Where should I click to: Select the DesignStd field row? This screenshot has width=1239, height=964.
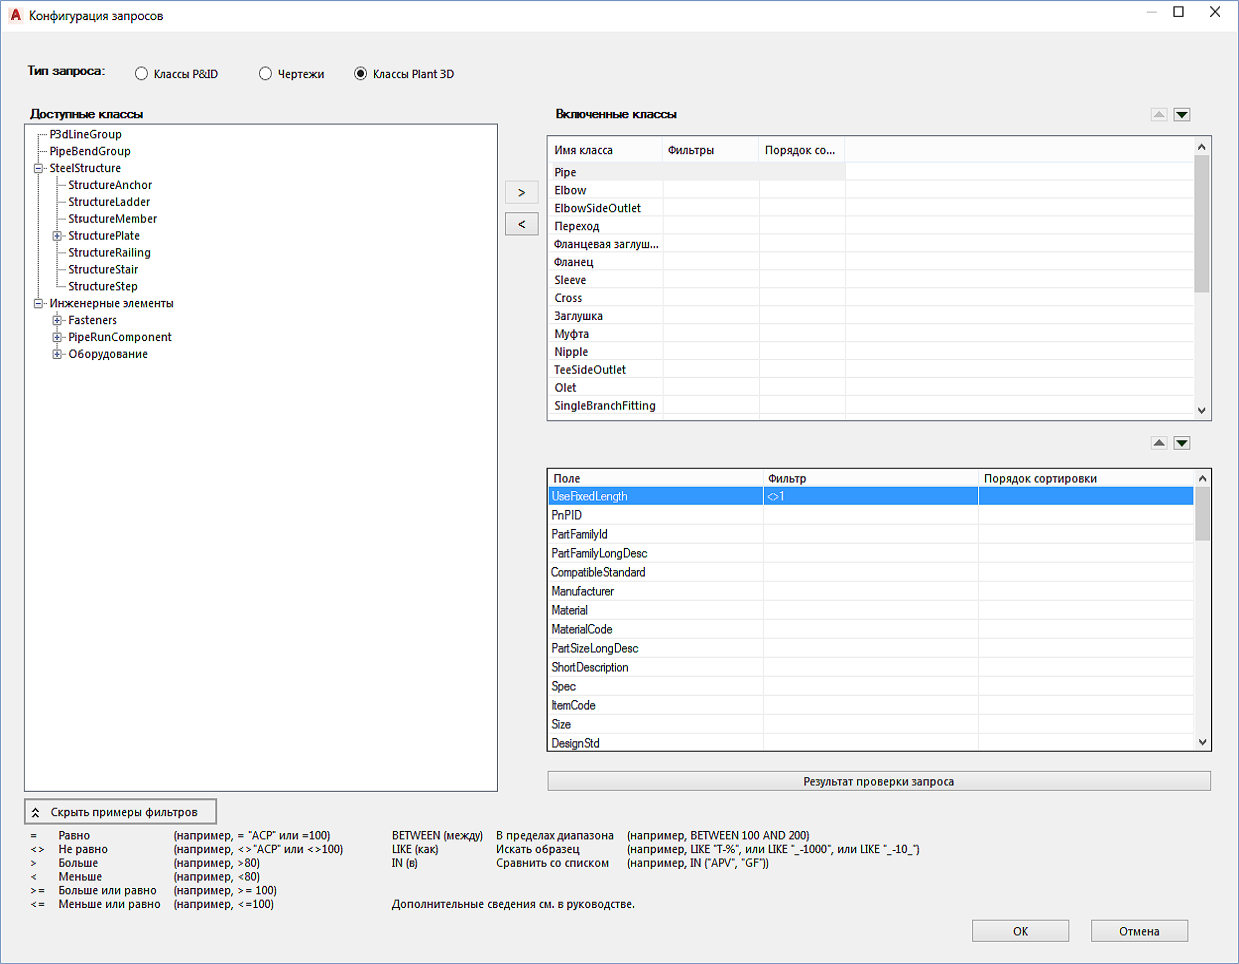coord(870,743)
